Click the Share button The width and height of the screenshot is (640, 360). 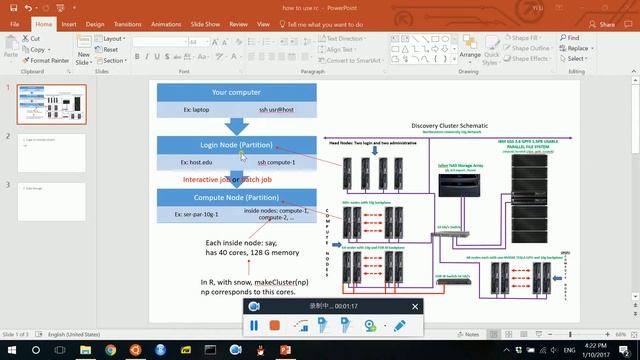point(602,24)
